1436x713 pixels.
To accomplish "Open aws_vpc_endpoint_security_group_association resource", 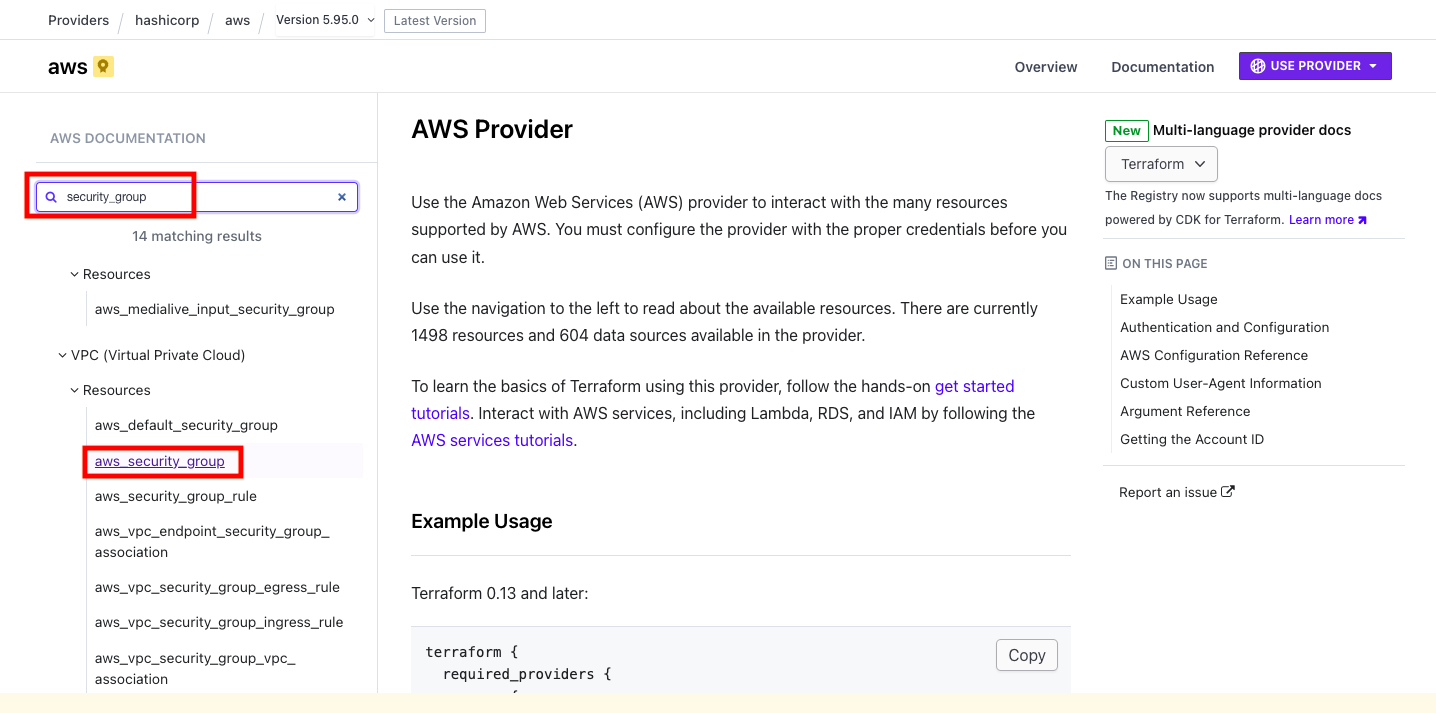I will click(x=212, y=541).
